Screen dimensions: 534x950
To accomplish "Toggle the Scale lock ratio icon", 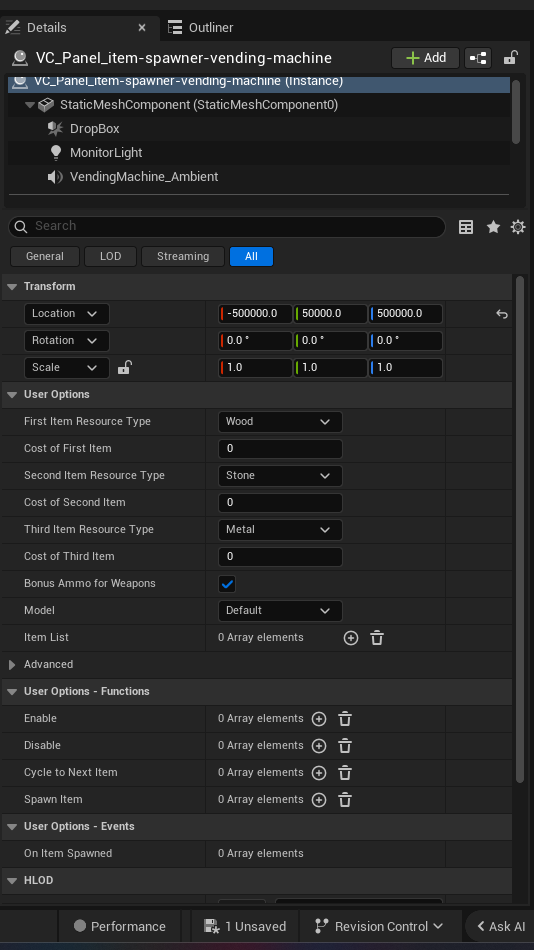I will (124, 367).
